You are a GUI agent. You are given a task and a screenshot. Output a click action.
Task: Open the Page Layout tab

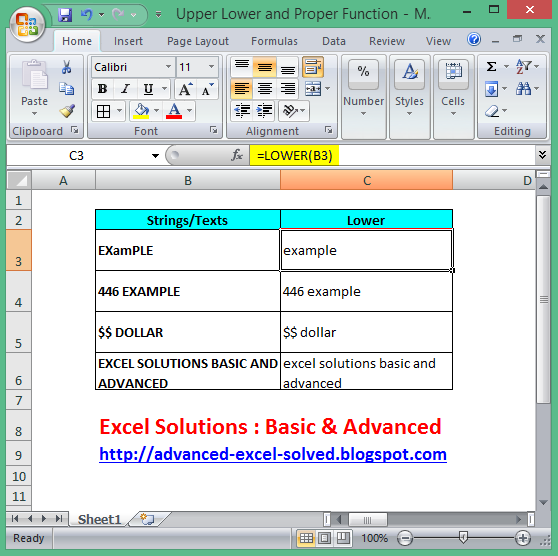pos(198,41)
